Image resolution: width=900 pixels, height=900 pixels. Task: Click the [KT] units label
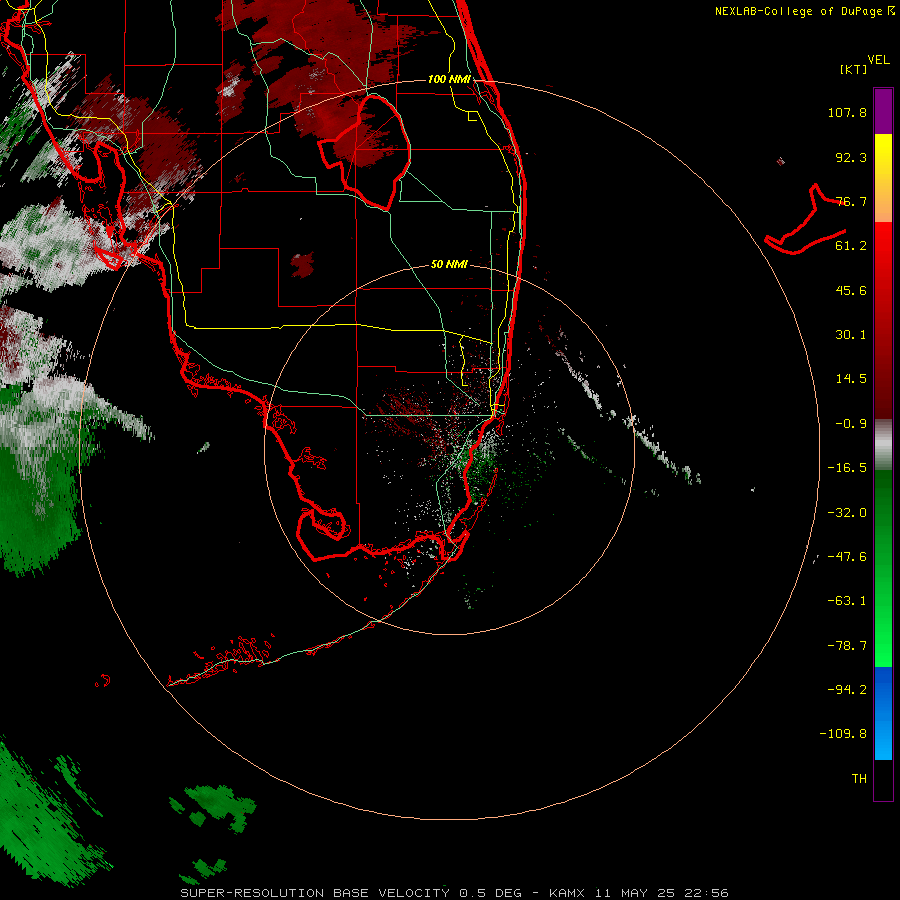[854, 69]
